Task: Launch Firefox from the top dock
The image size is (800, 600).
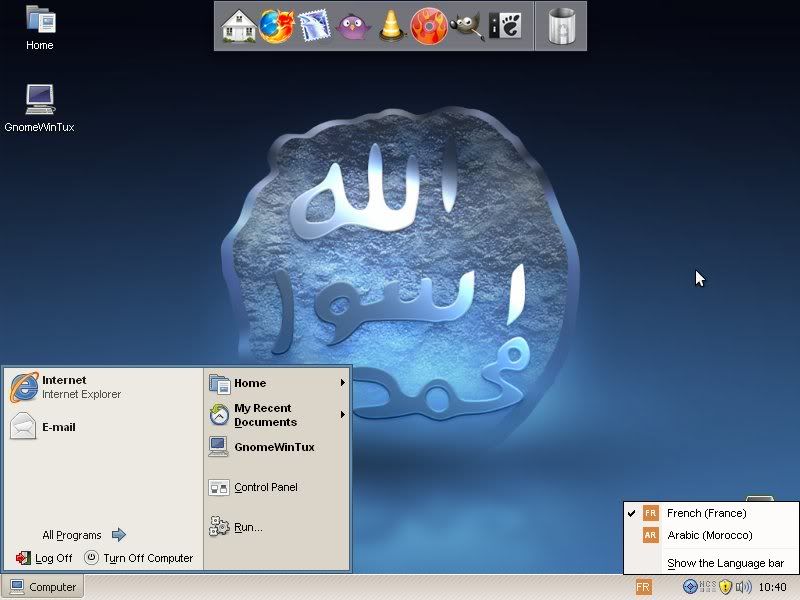Action: tap(276, 26)
